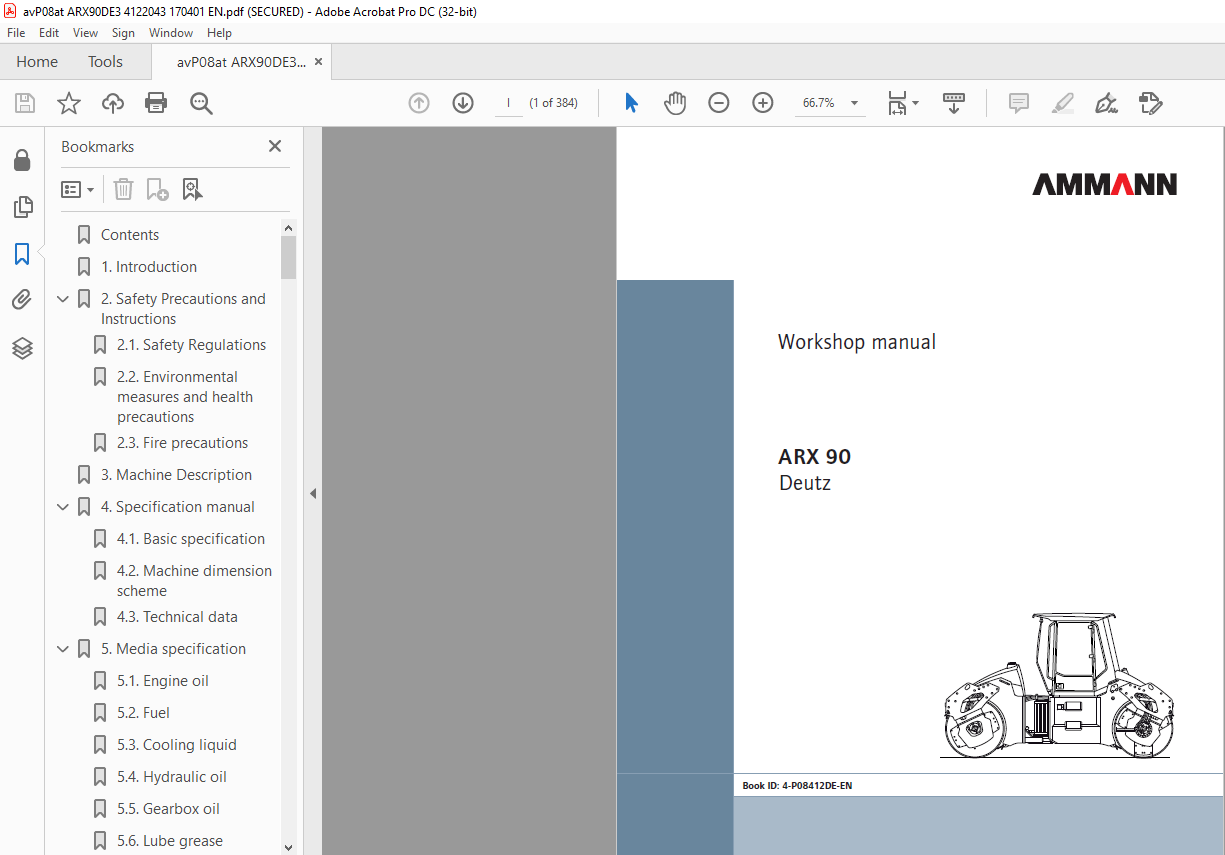Close the Bookmarks panel
This screenshot has height=855, width=1225.
[275, 146]
